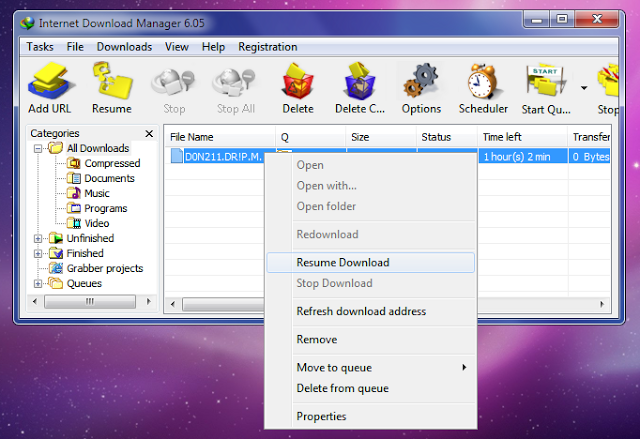
Task: Open the Move to queue submenu
Action: pyautogui.click(x=371, y=368)
